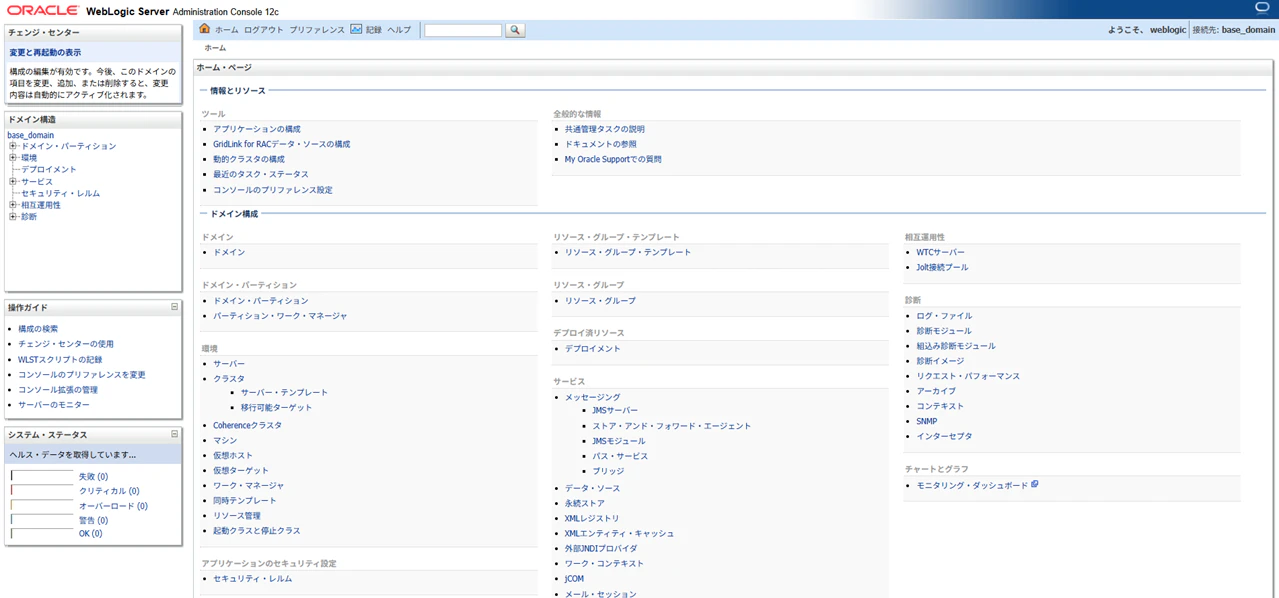Expand the 環境 tree node
Screen dimensions: 1279x598
click(x=13, y=158)
